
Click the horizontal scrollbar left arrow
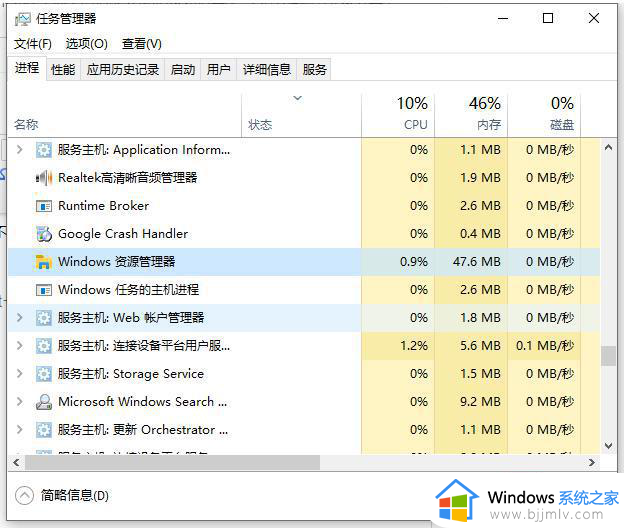[16, 463]
